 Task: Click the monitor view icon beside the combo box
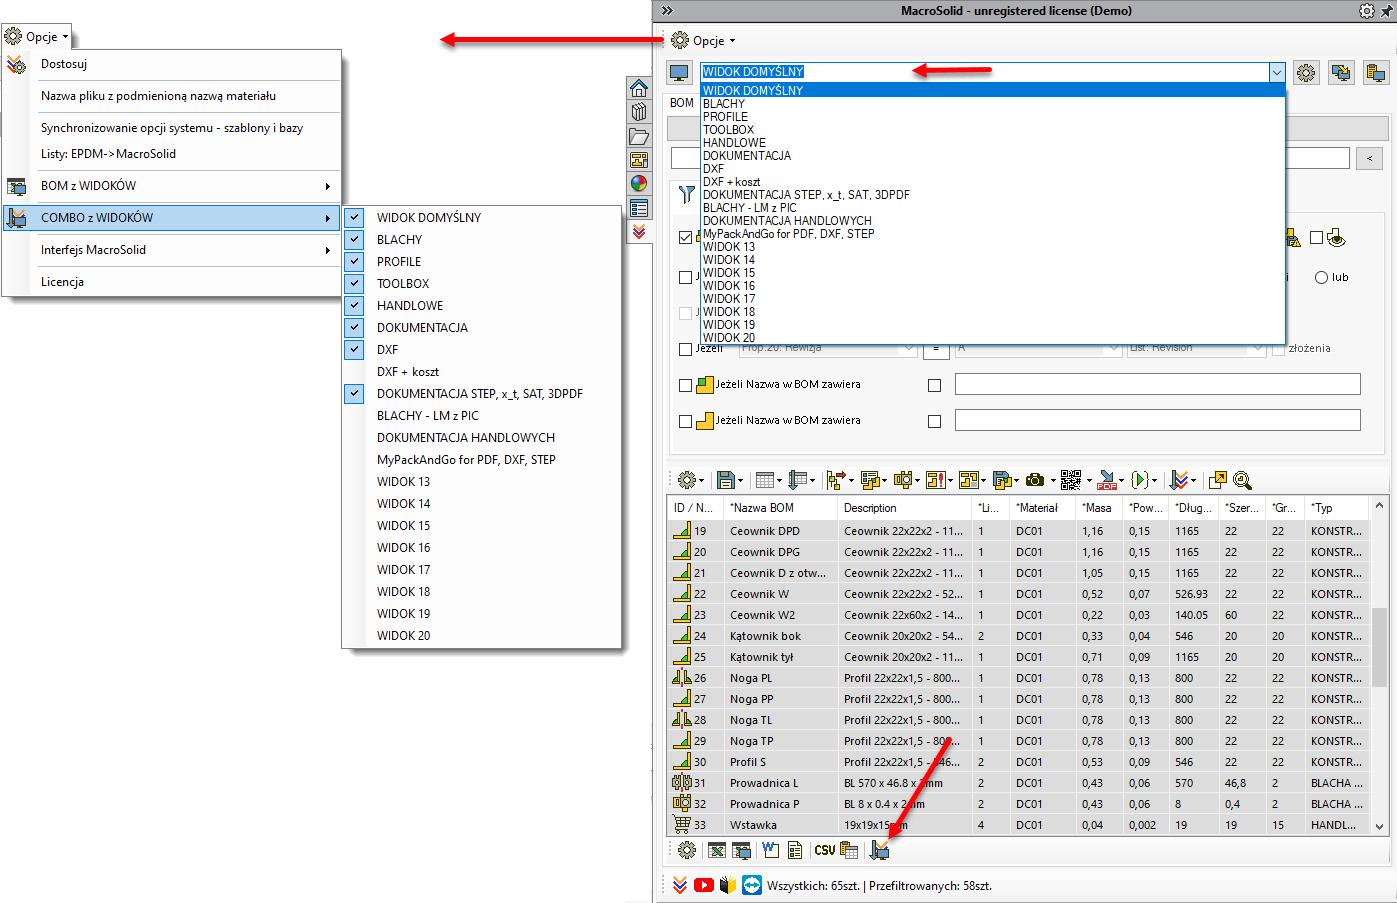tap(680, 73)
